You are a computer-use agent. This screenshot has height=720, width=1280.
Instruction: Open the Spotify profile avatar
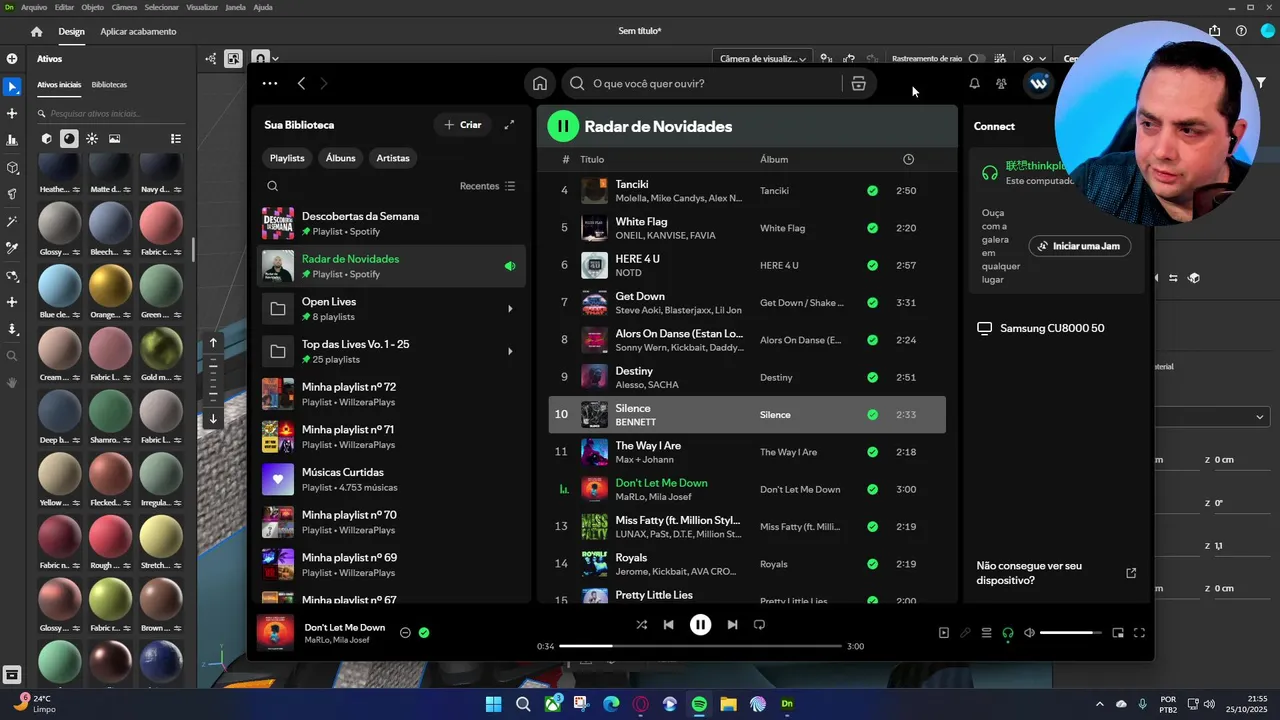pos(1039,84)
